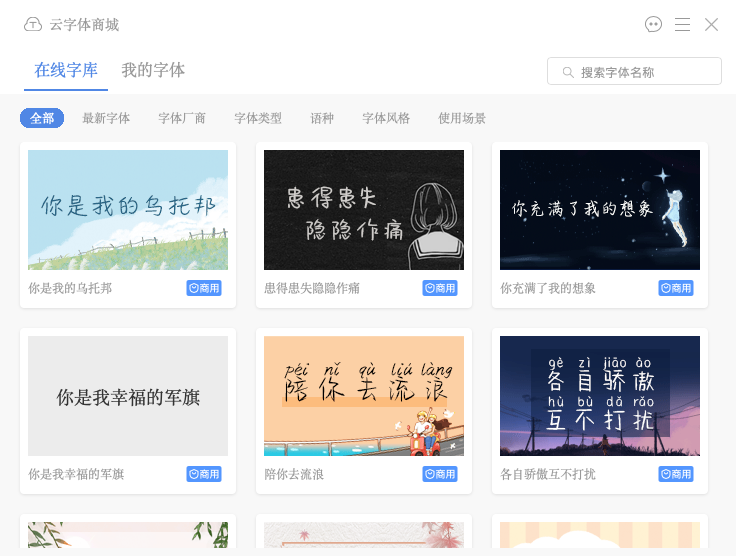Open the 使用场景 filter
Screen dimensions: 736x556
(x=462, y=118)
